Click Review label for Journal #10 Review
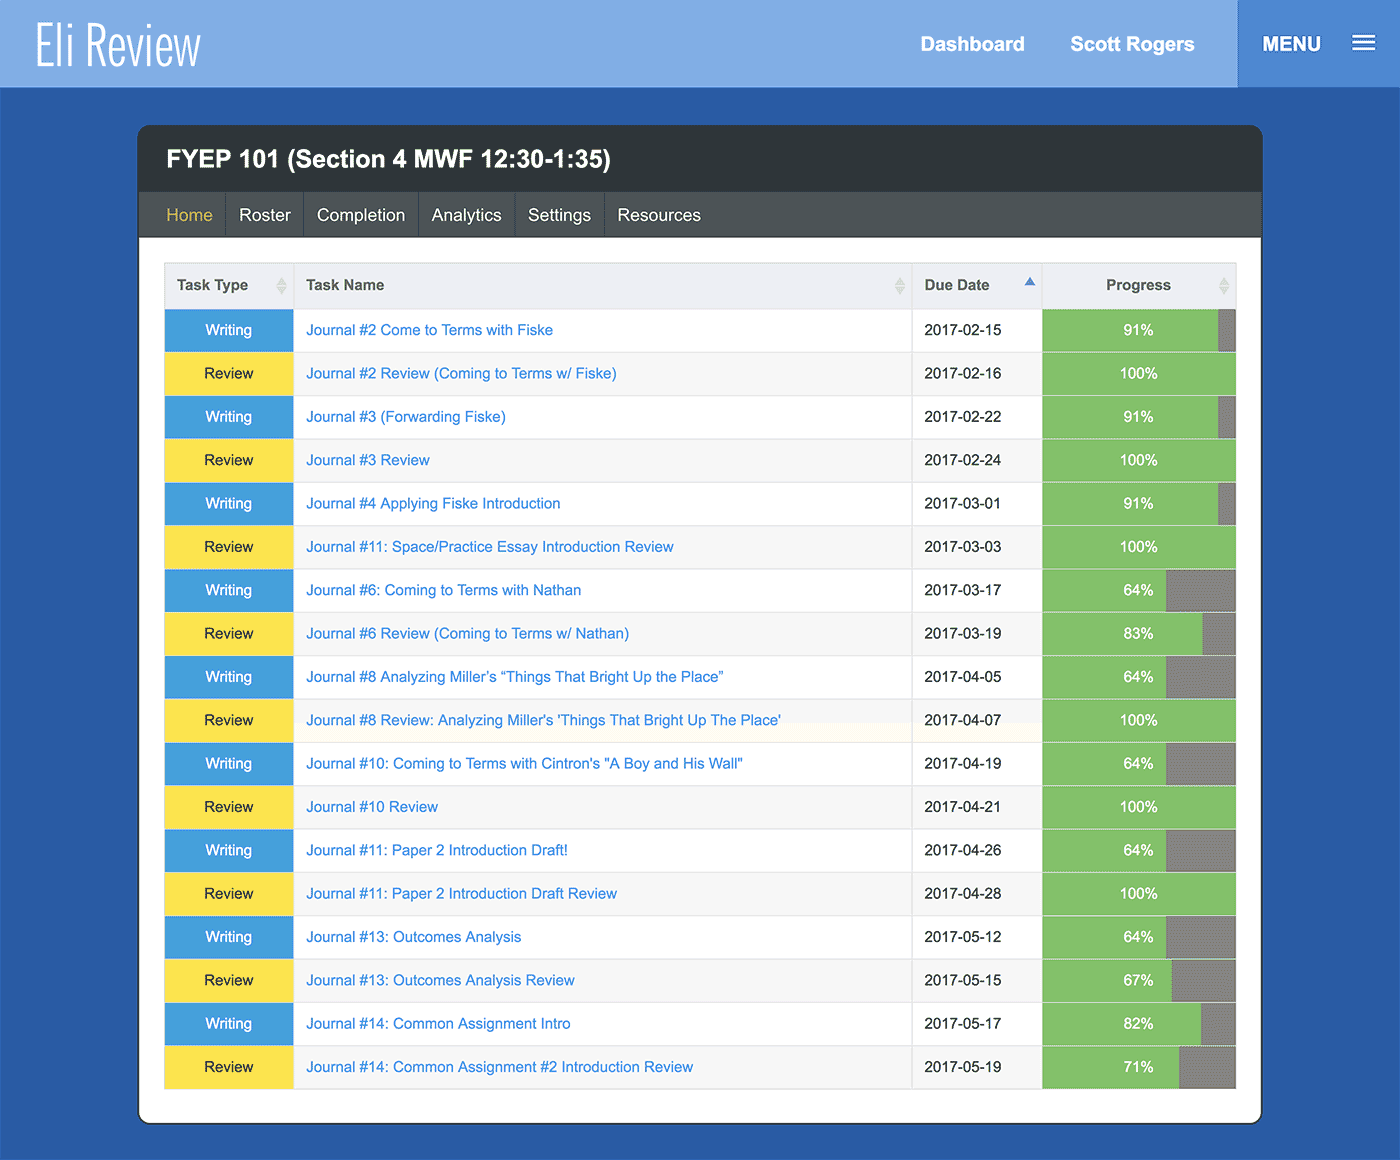 229,807
